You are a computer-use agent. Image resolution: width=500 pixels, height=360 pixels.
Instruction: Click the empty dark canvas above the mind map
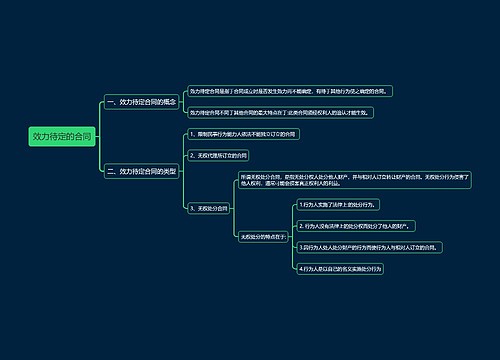(250, 40)
